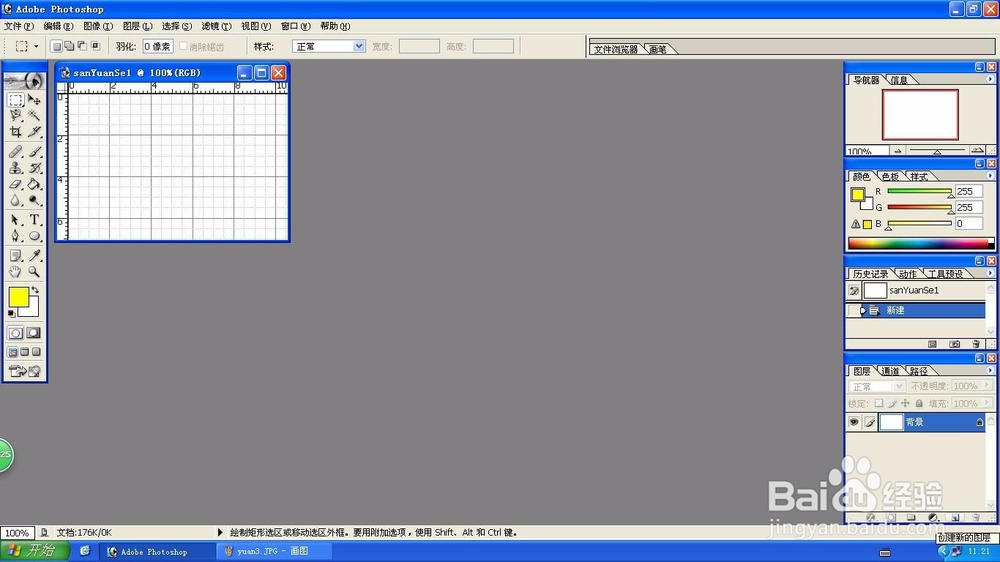Select the Move tool
Screen dimensions: 1000x562
click(34, 100)
